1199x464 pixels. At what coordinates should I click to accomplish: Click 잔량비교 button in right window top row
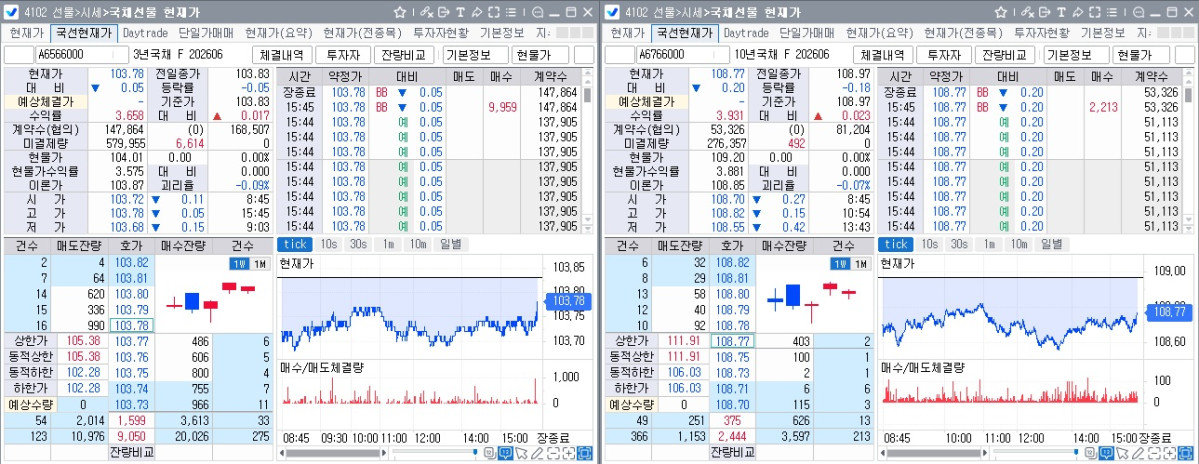click(x=1005, y=54)
